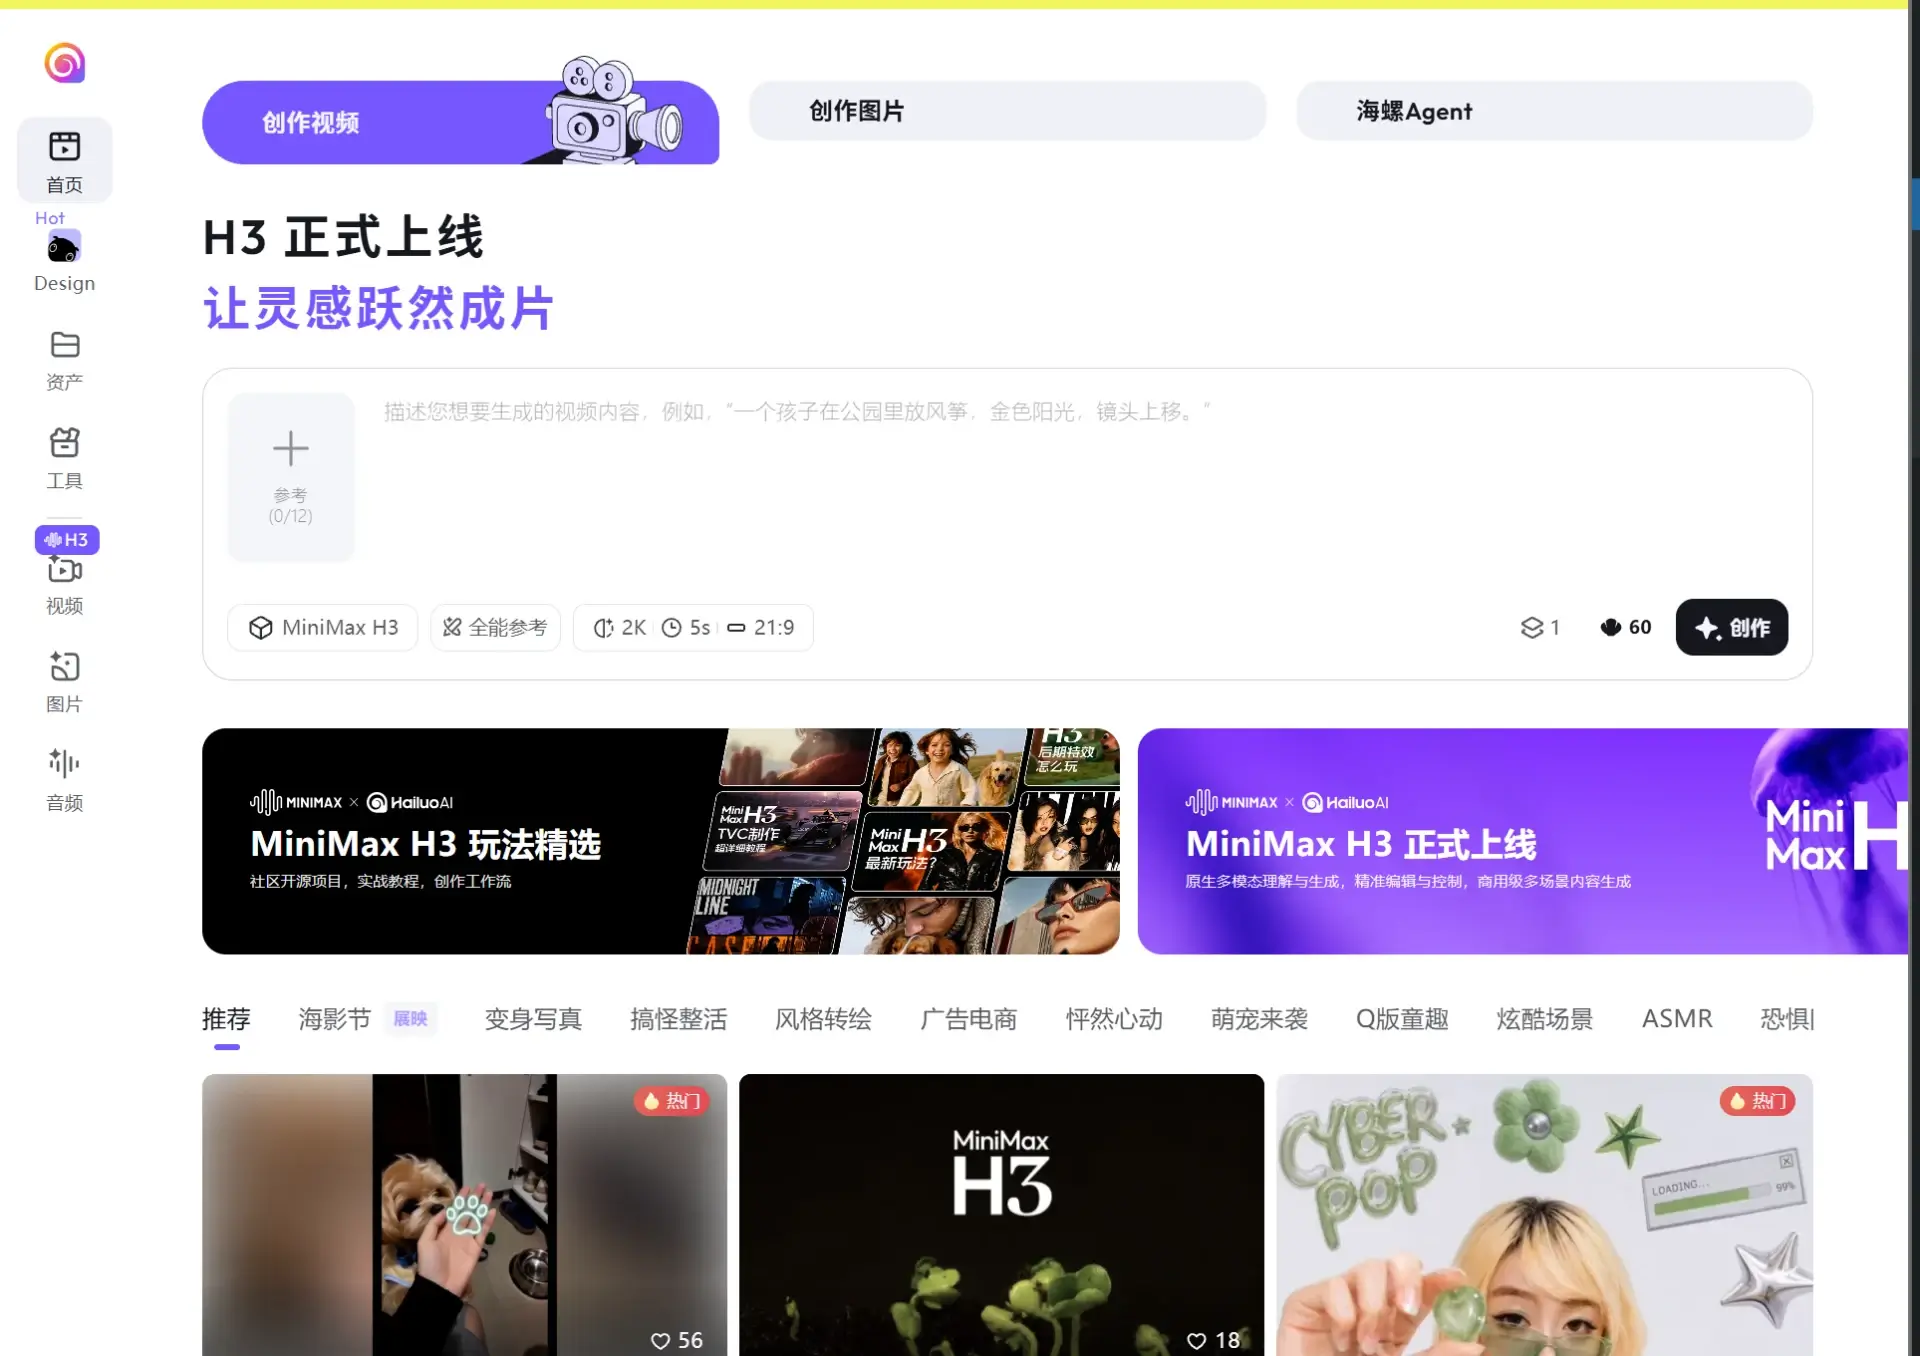Open the 5s duration setting
This screenshot has height=1356, width=1920.
(686, 627)
